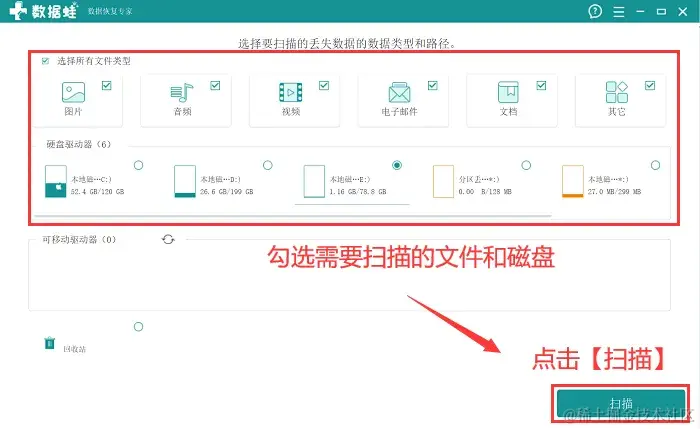Uncheck the 视频 checkbox
700x429 pixels.
[x=324, y=85]
